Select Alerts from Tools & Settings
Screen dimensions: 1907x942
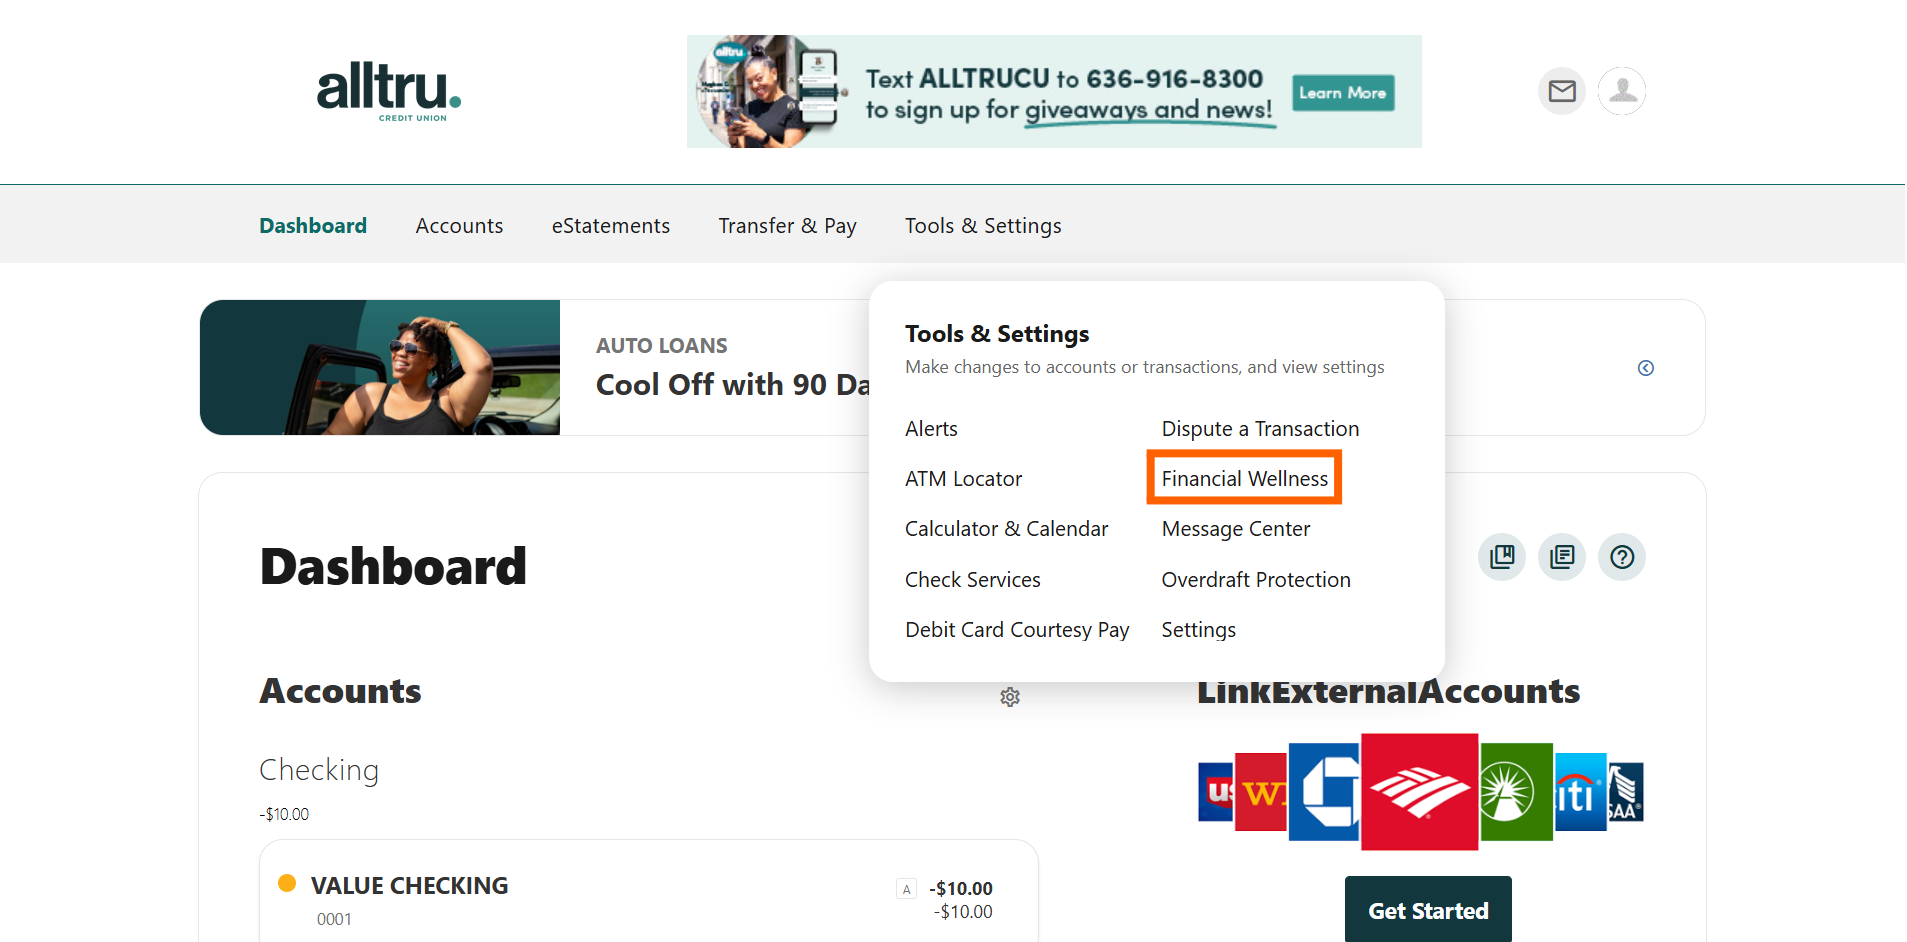(x=931, y=429)
